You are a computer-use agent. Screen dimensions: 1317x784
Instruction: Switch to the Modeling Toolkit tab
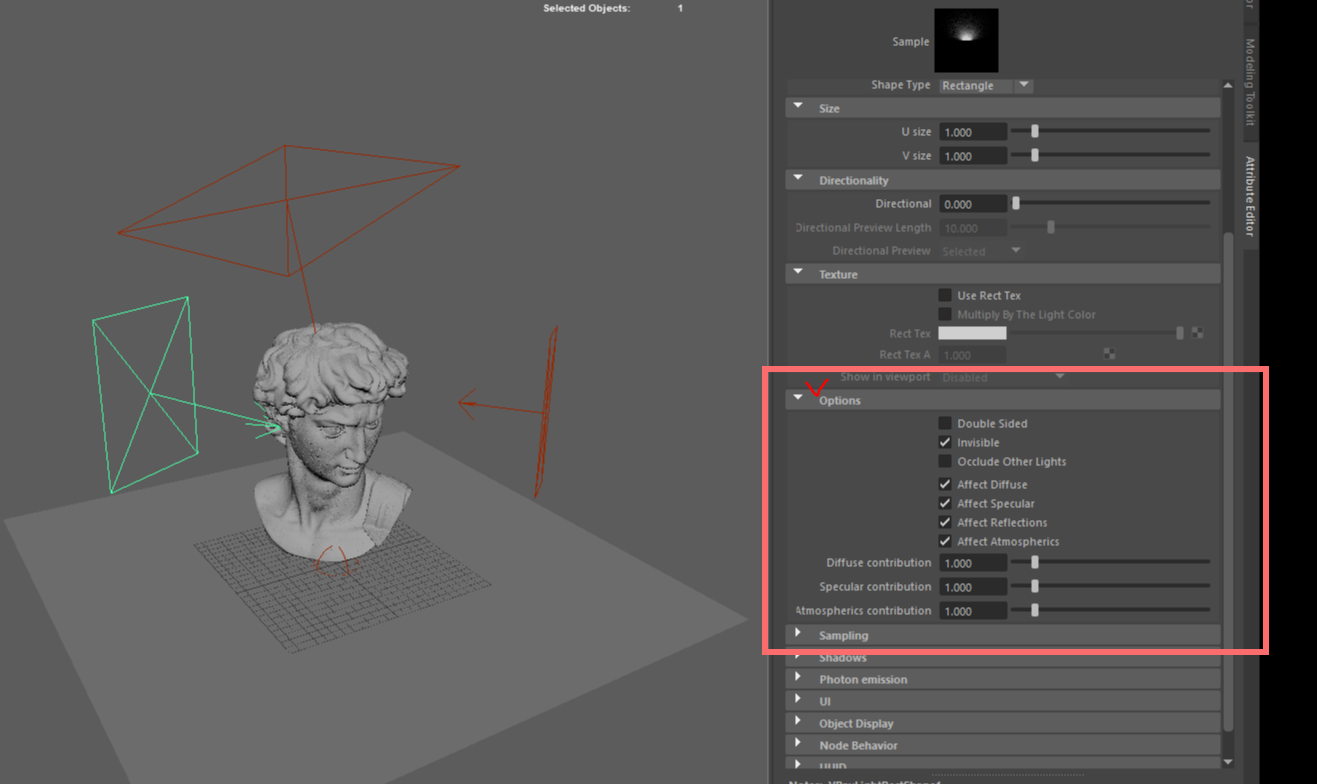pyautogui.click(x=1249, y=82)
